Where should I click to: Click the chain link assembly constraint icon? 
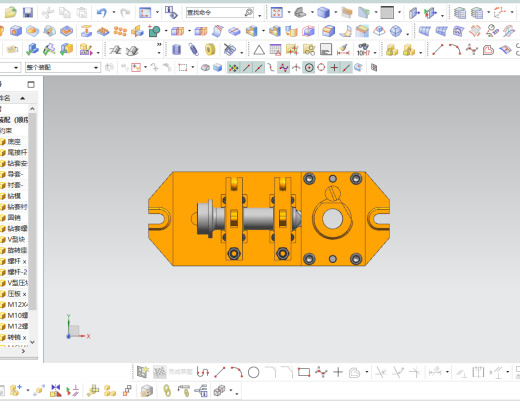point(167,391)
